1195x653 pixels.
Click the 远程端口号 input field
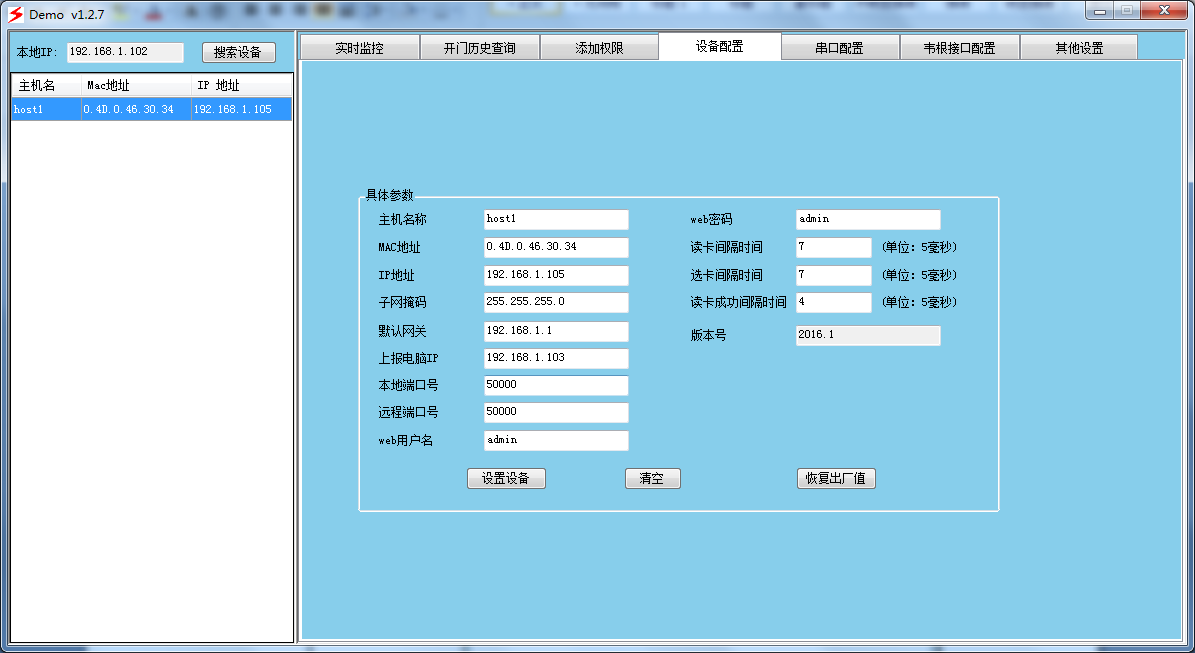coord(556,412)
